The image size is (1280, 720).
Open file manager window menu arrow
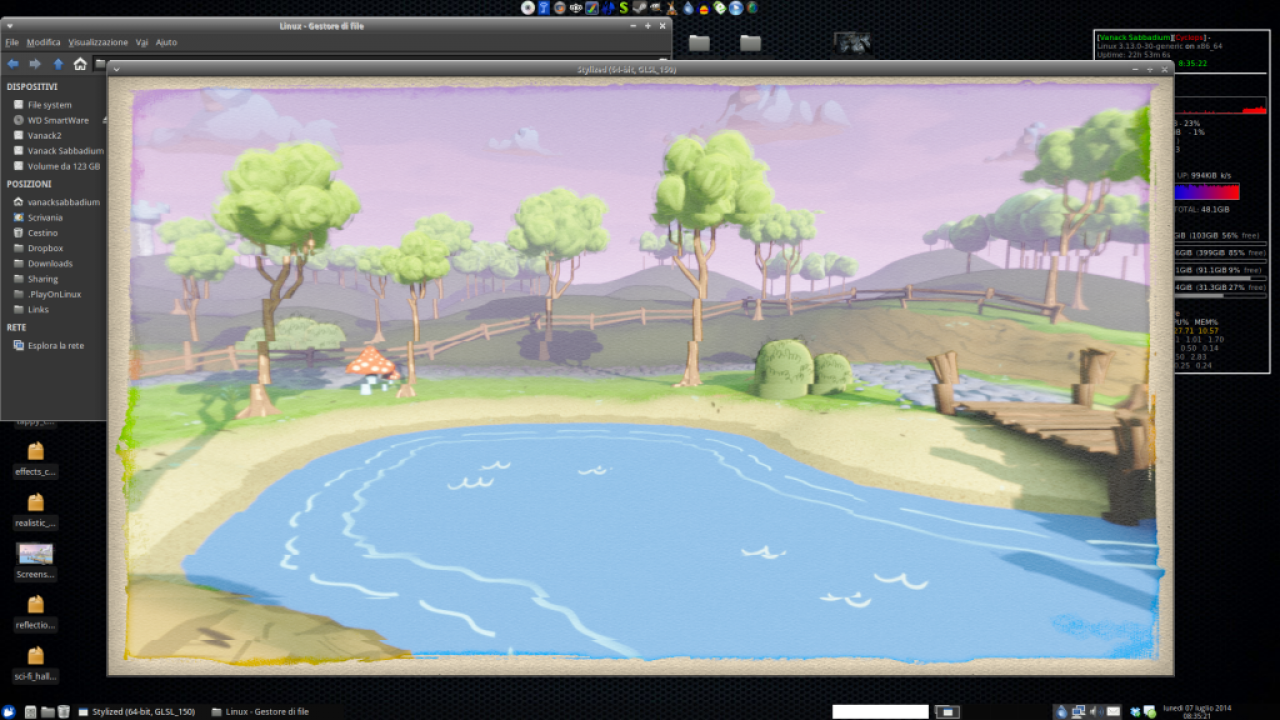coord(9,26)
